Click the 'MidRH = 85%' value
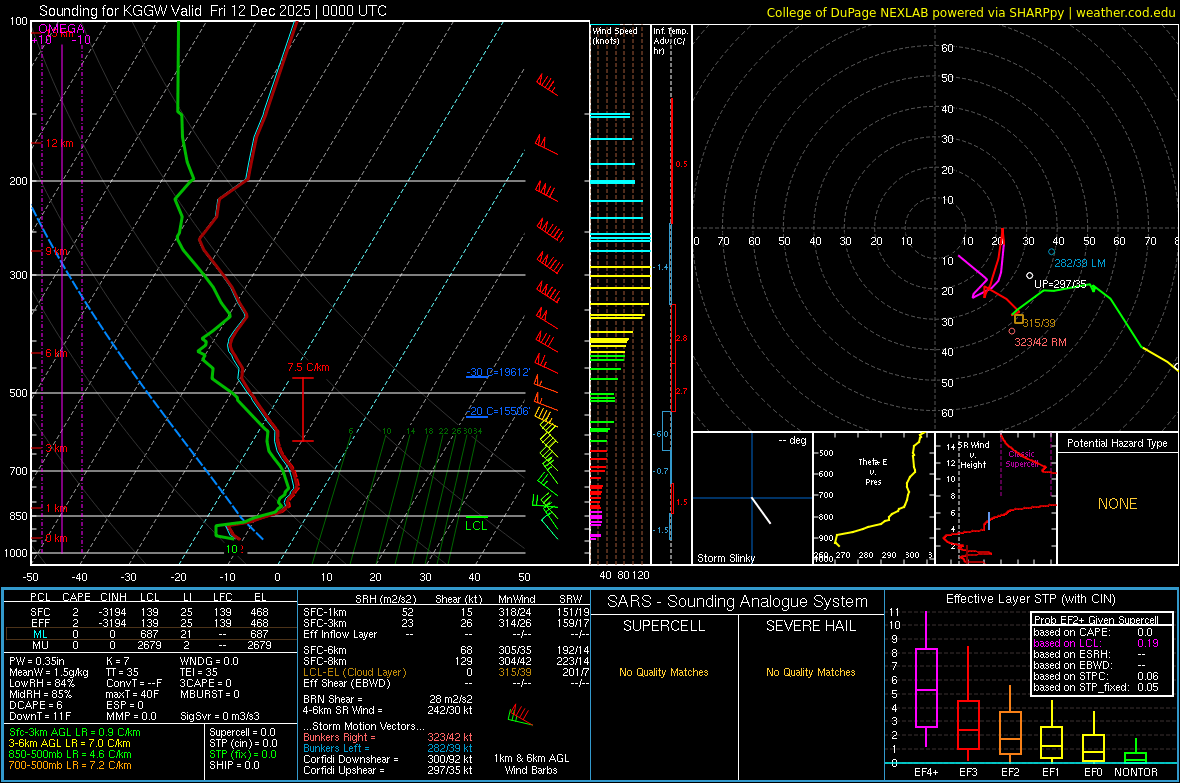The height and width of the screenshot is (783, 1180). click(x=40, y=694)
